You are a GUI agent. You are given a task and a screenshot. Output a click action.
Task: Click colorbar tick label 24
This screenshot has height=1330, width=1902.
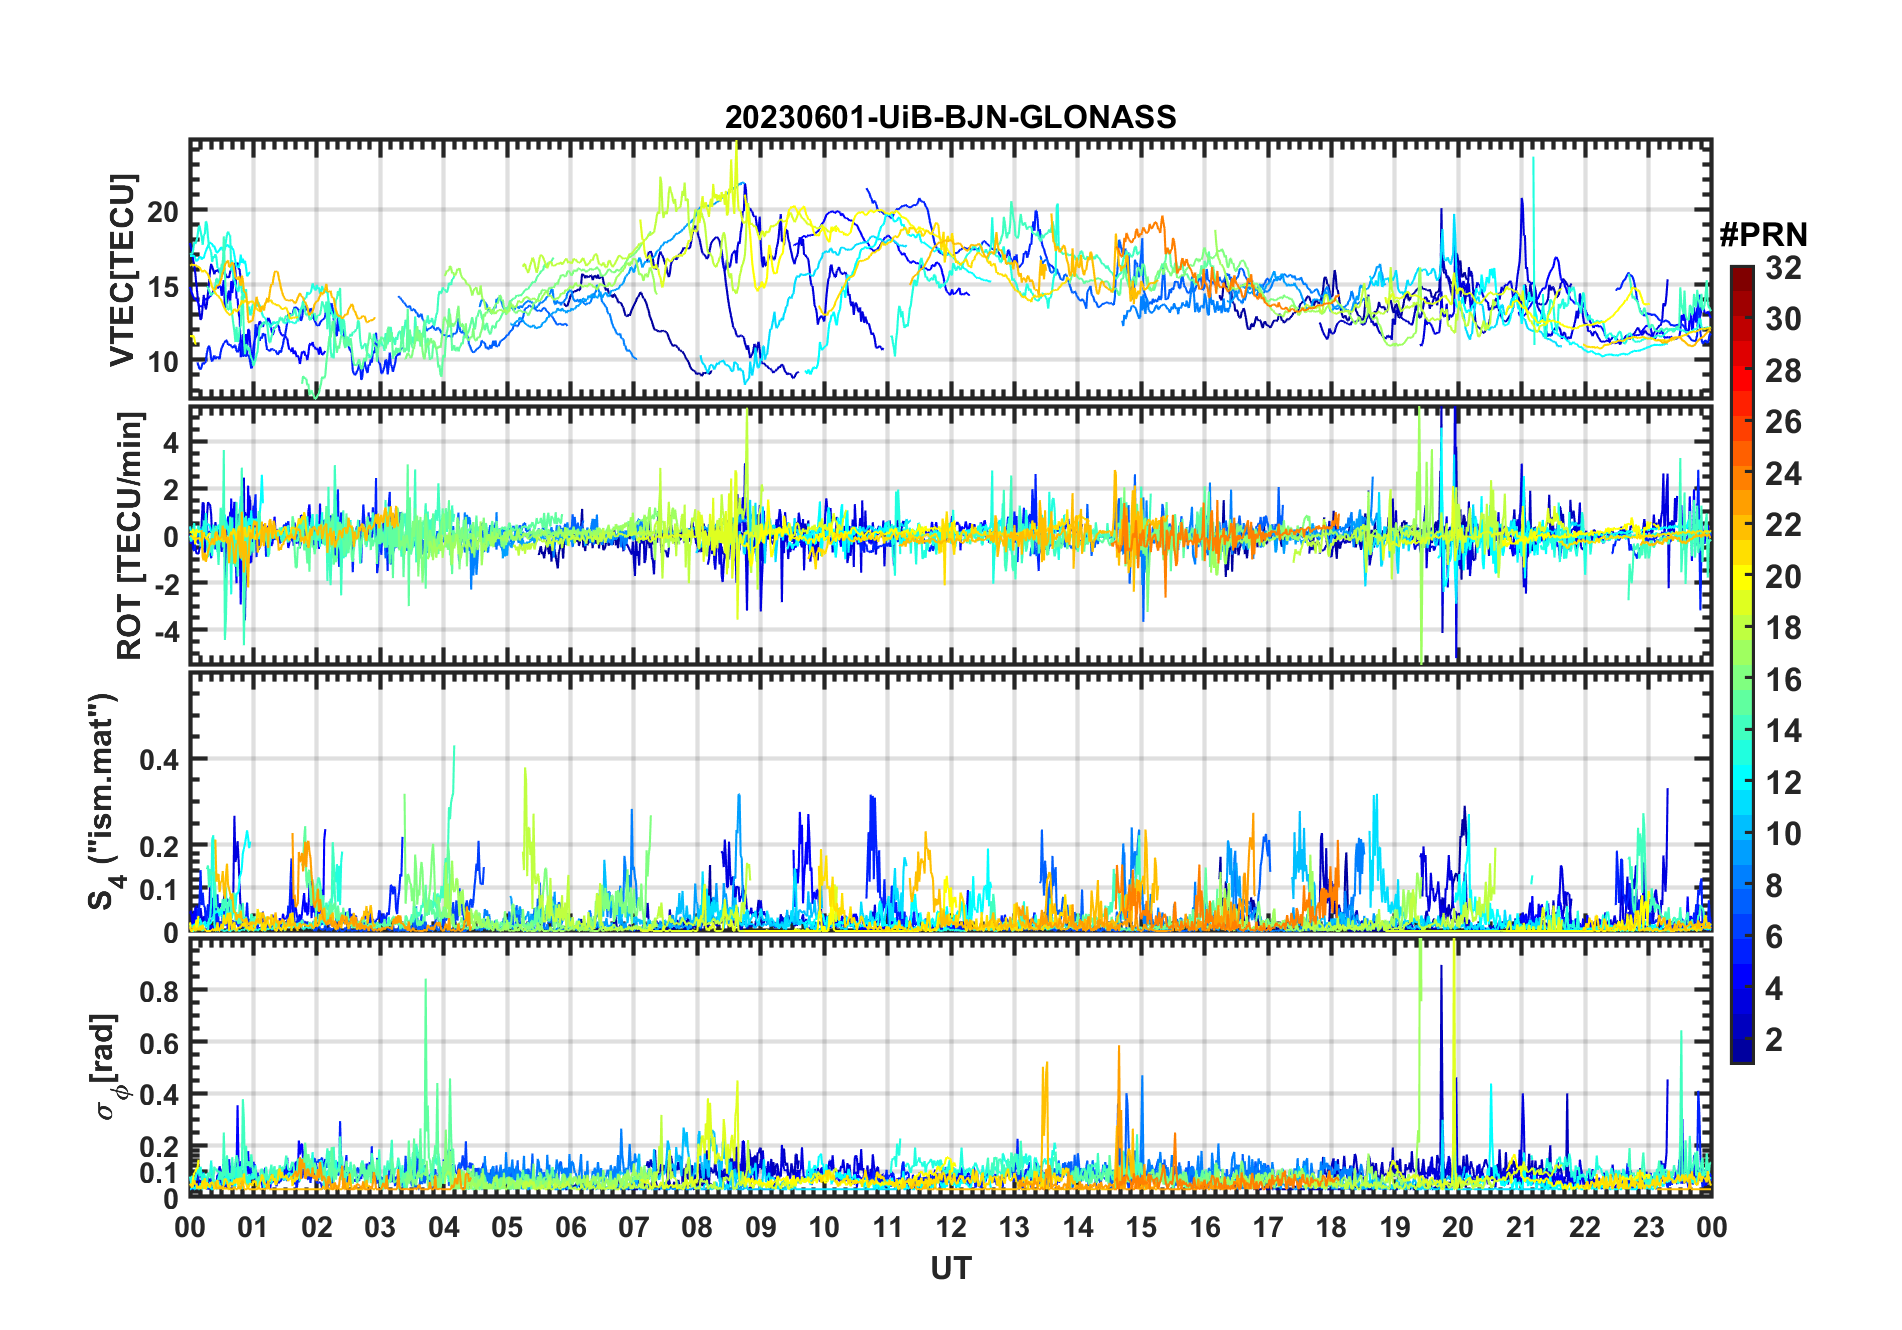(x=1783, y=473)
